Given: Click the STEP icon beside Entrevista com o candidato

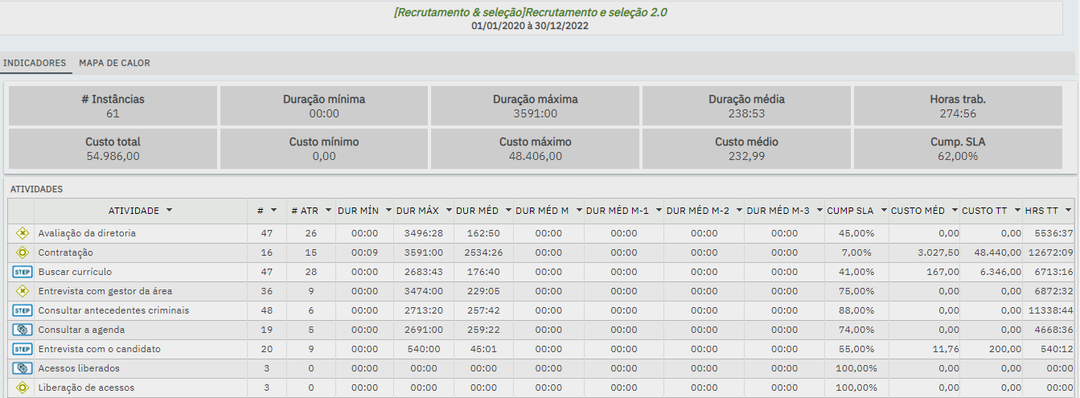Looking at the screenshot, I should point(22,348).
